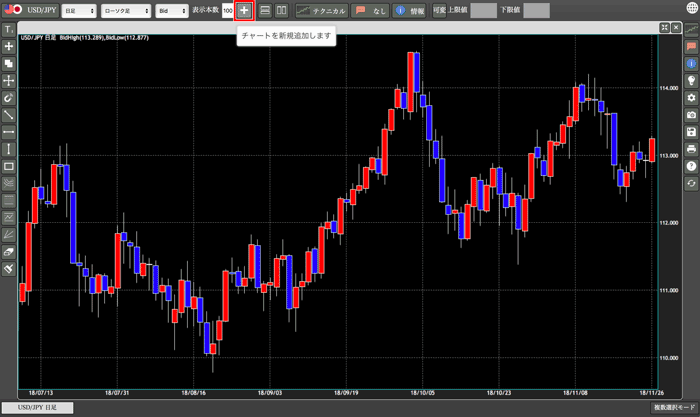The height and width of the screenshot is (417, 700).
Task: Open the Bid price type dropdown
Action: click(x=173, y=10)
